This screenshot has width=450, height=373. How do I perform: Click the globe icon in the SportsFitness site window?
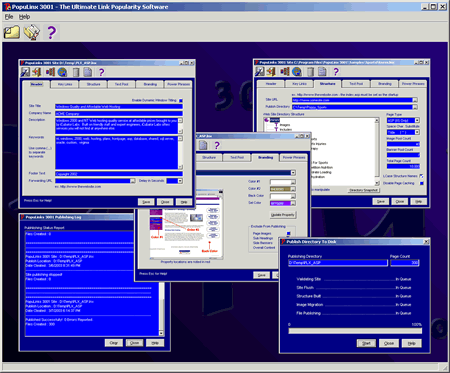pos(297,71)
